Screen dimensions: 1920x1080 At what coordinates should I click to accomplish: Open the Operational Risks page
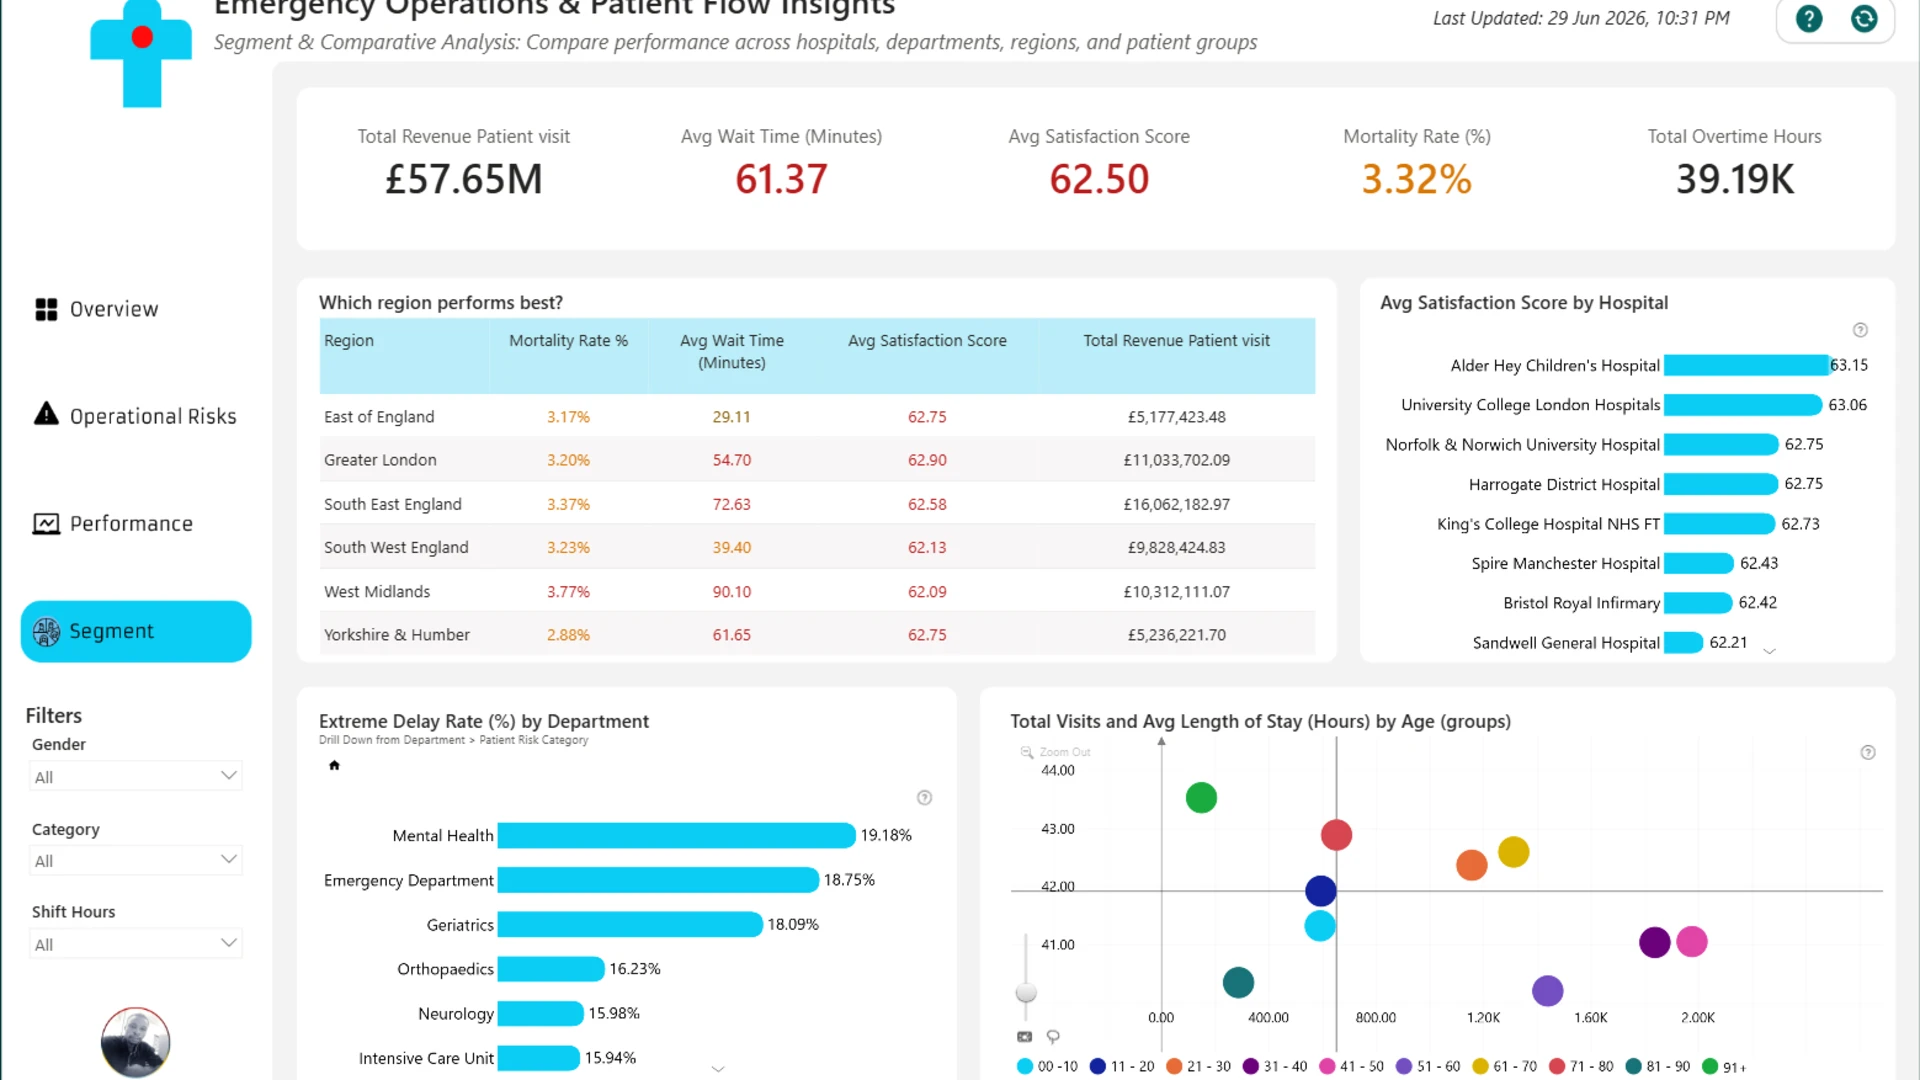tap(136, 416)
